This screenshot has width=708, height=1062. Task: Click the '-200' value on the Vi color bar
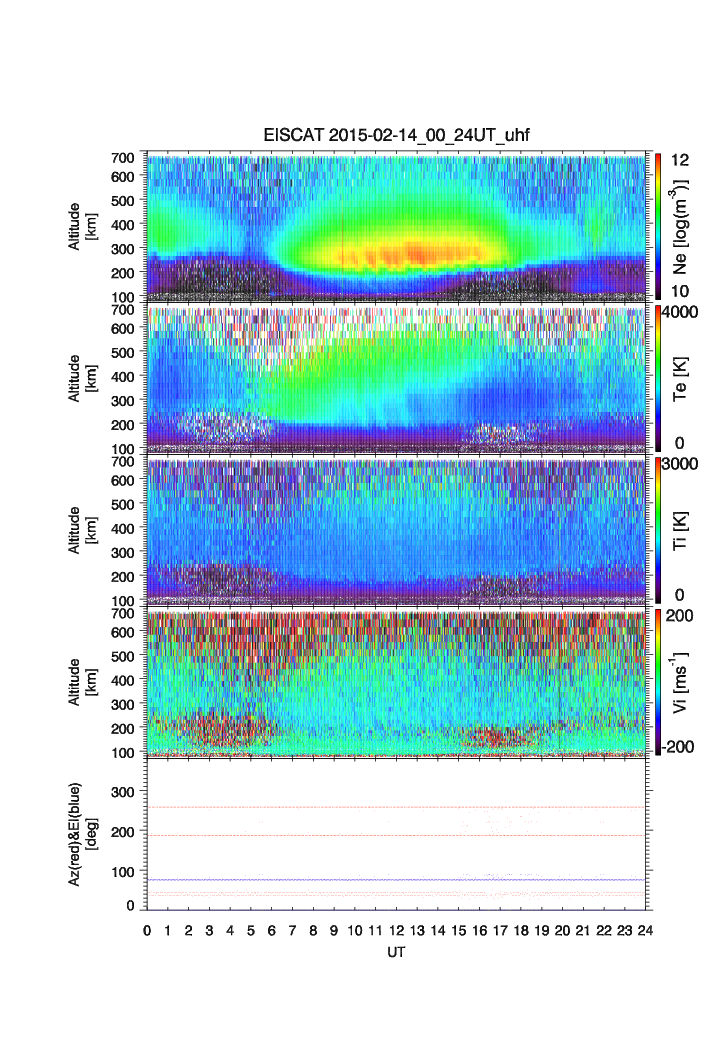[x=678, y=746]
